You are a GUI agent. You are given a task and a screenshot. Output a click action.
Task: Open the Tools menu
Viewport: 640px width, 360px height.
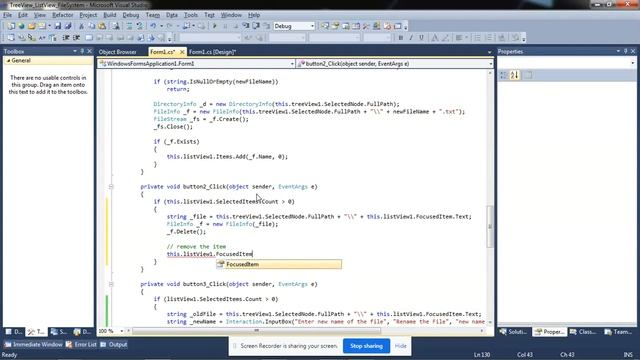(x=191, y=15)
